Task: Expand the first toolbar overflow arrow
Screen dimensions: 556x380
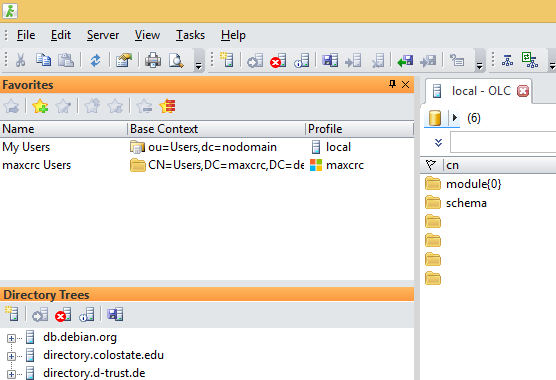Action: point(199,66)
